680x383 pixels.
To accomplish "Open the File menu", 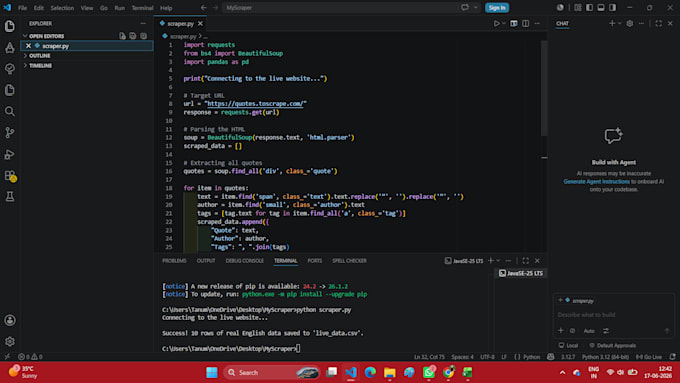I will click(x=23, y=8).
